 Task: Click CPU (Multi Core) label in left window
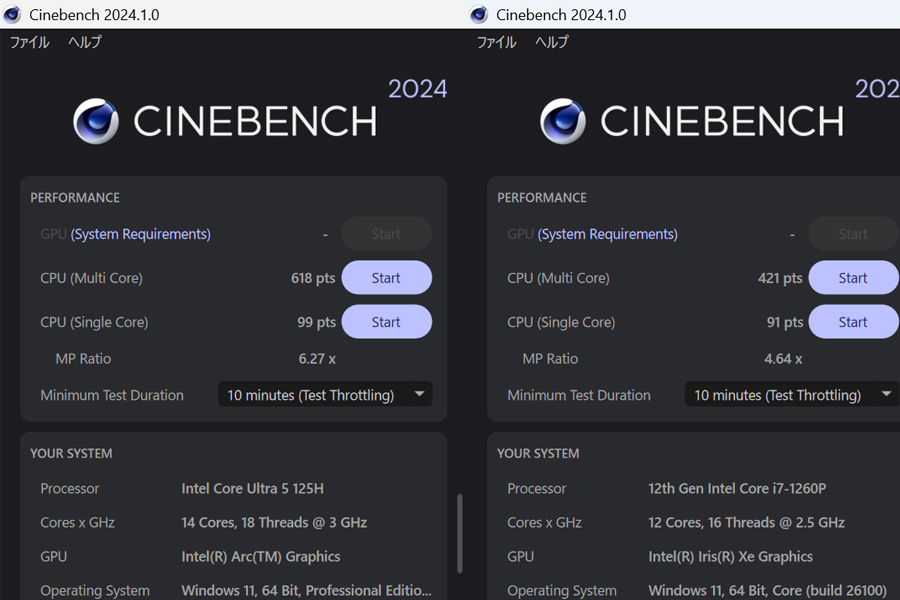point(91,278)
